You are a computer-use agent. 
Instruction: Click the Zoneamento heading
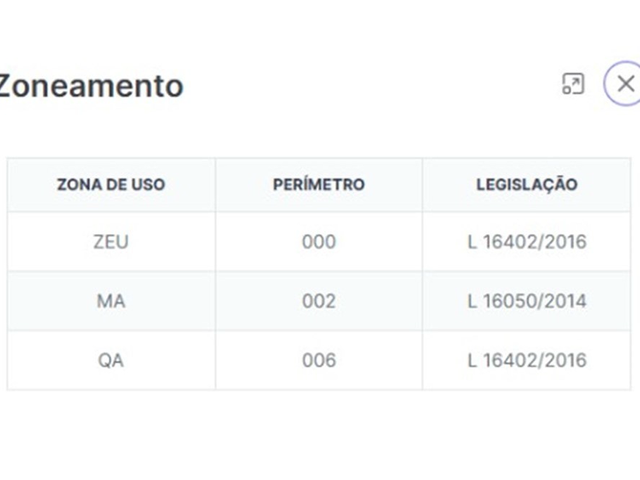point(90,86)
